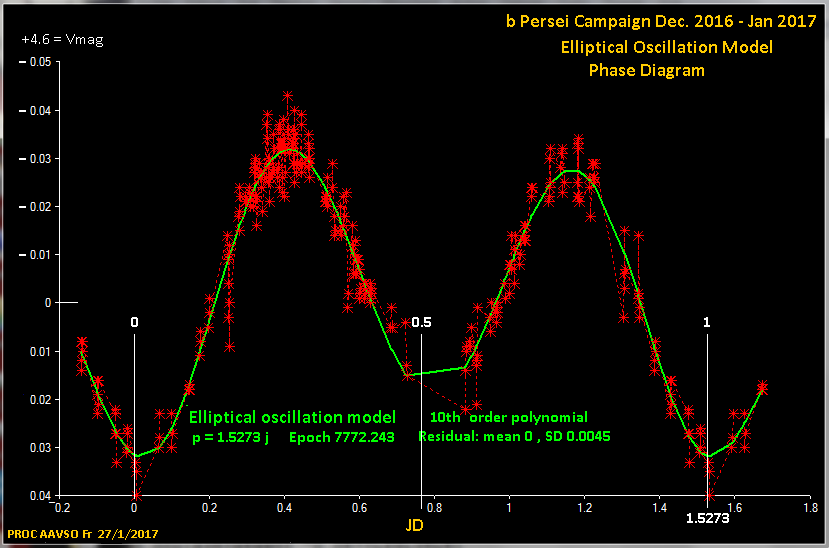This screenshot has height=548, width=829.
Task: Click the '+4.6 = Vmag' label
Action: [62, 40]
